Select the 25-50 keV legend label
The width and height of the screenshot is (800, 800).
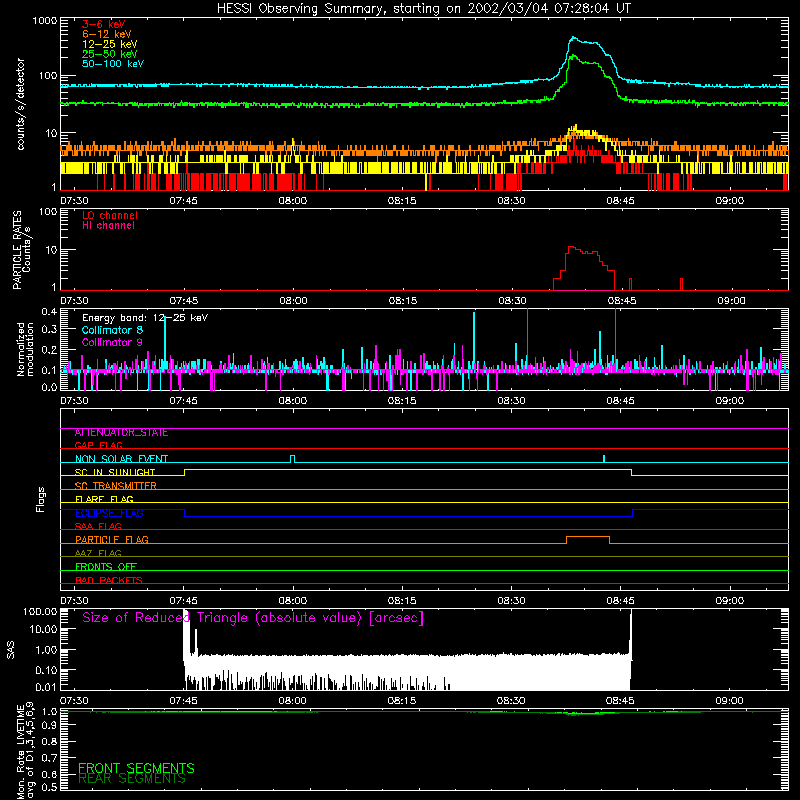110,54
